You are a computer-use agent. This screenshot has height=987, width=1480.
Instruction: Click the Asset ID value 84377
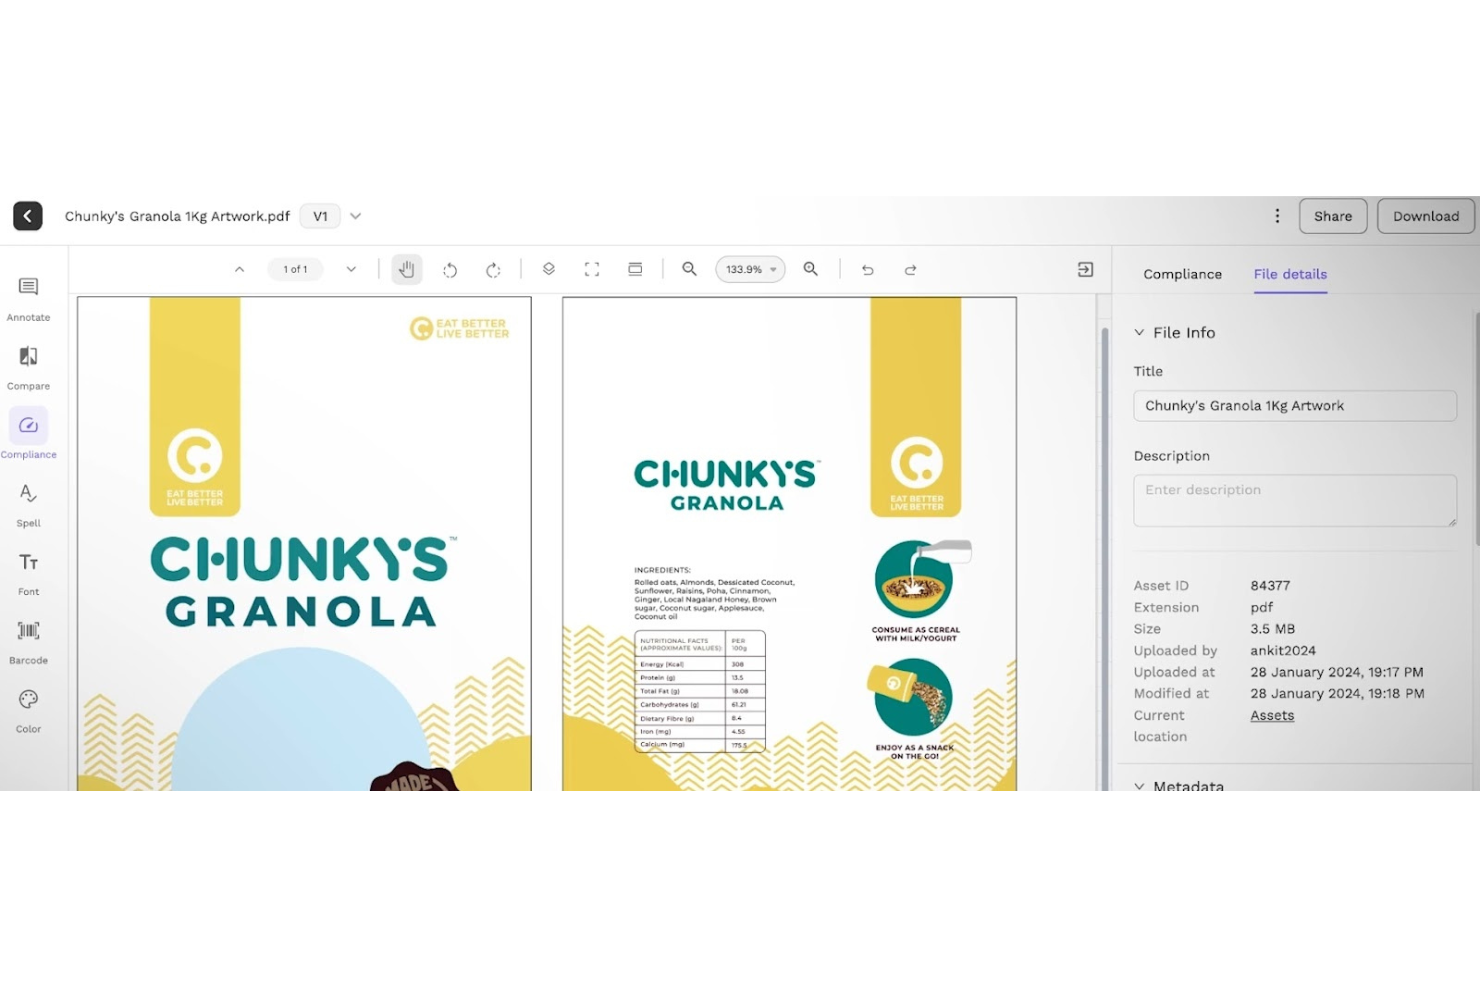click(x=1270, y=585)
